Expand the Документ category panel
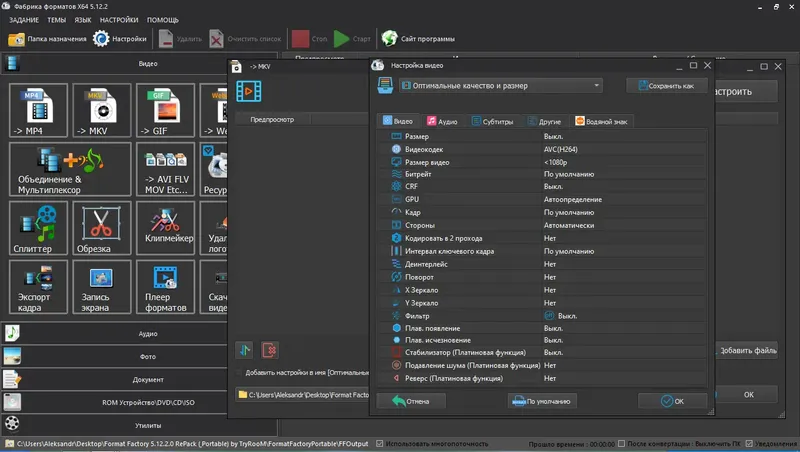Viewport: 800px width, 452px height. pos(115,379)
